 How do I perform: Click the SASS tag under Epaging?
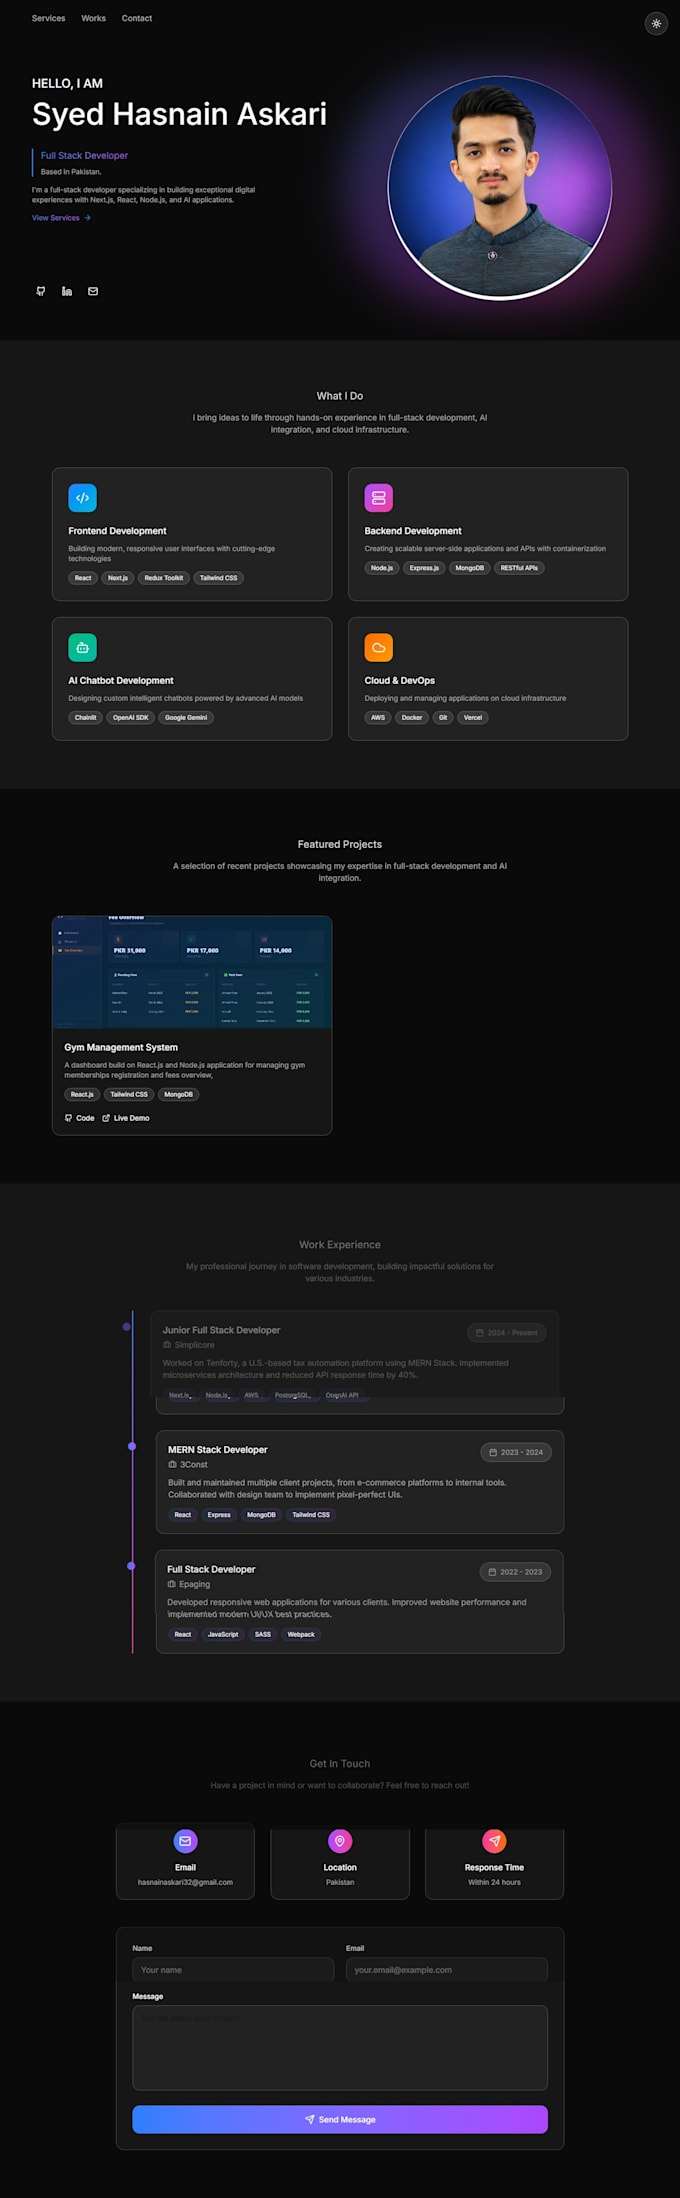(x=263, y=1634)
